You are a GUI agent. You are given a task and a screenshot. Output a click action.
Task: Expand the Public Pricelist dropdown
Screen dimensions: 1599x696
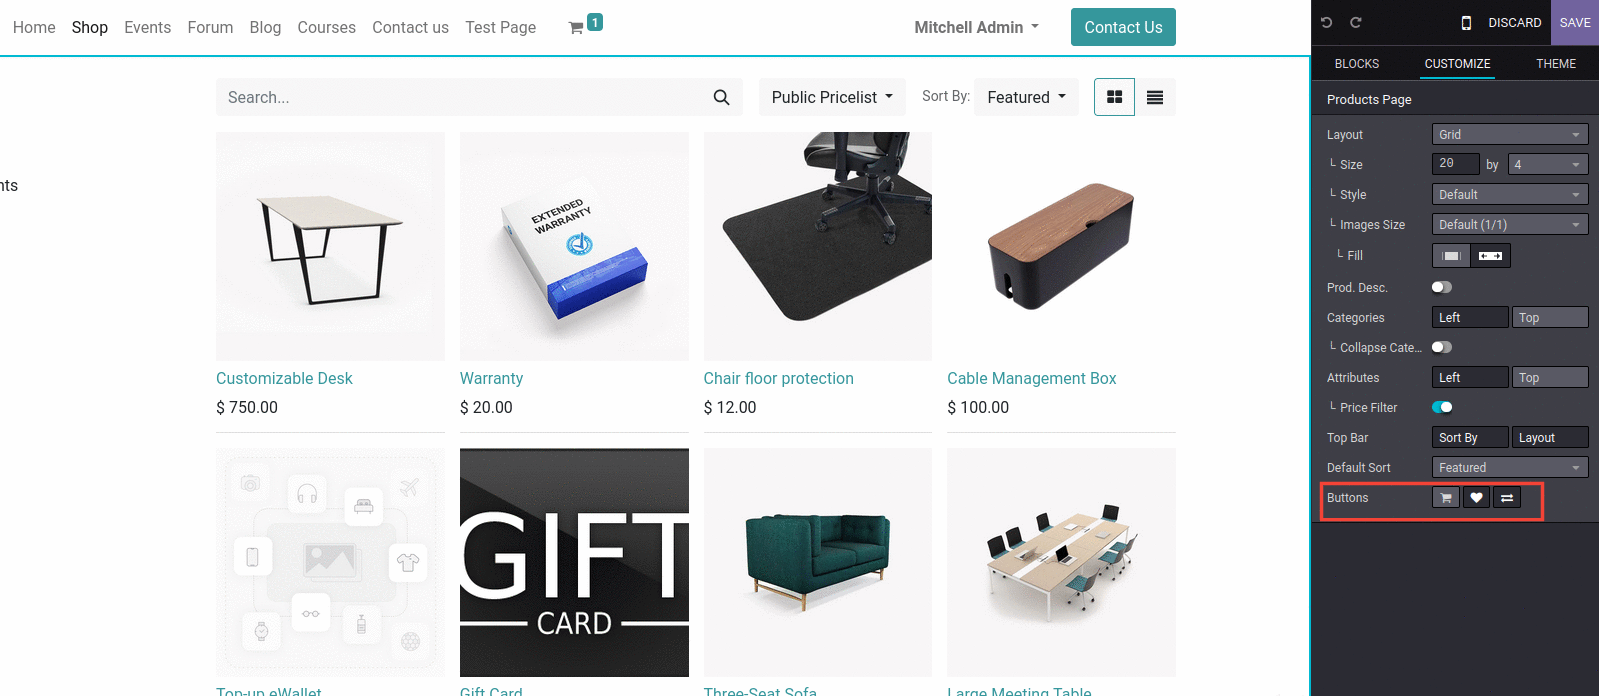pyautogui.click(x=832, y=97)
